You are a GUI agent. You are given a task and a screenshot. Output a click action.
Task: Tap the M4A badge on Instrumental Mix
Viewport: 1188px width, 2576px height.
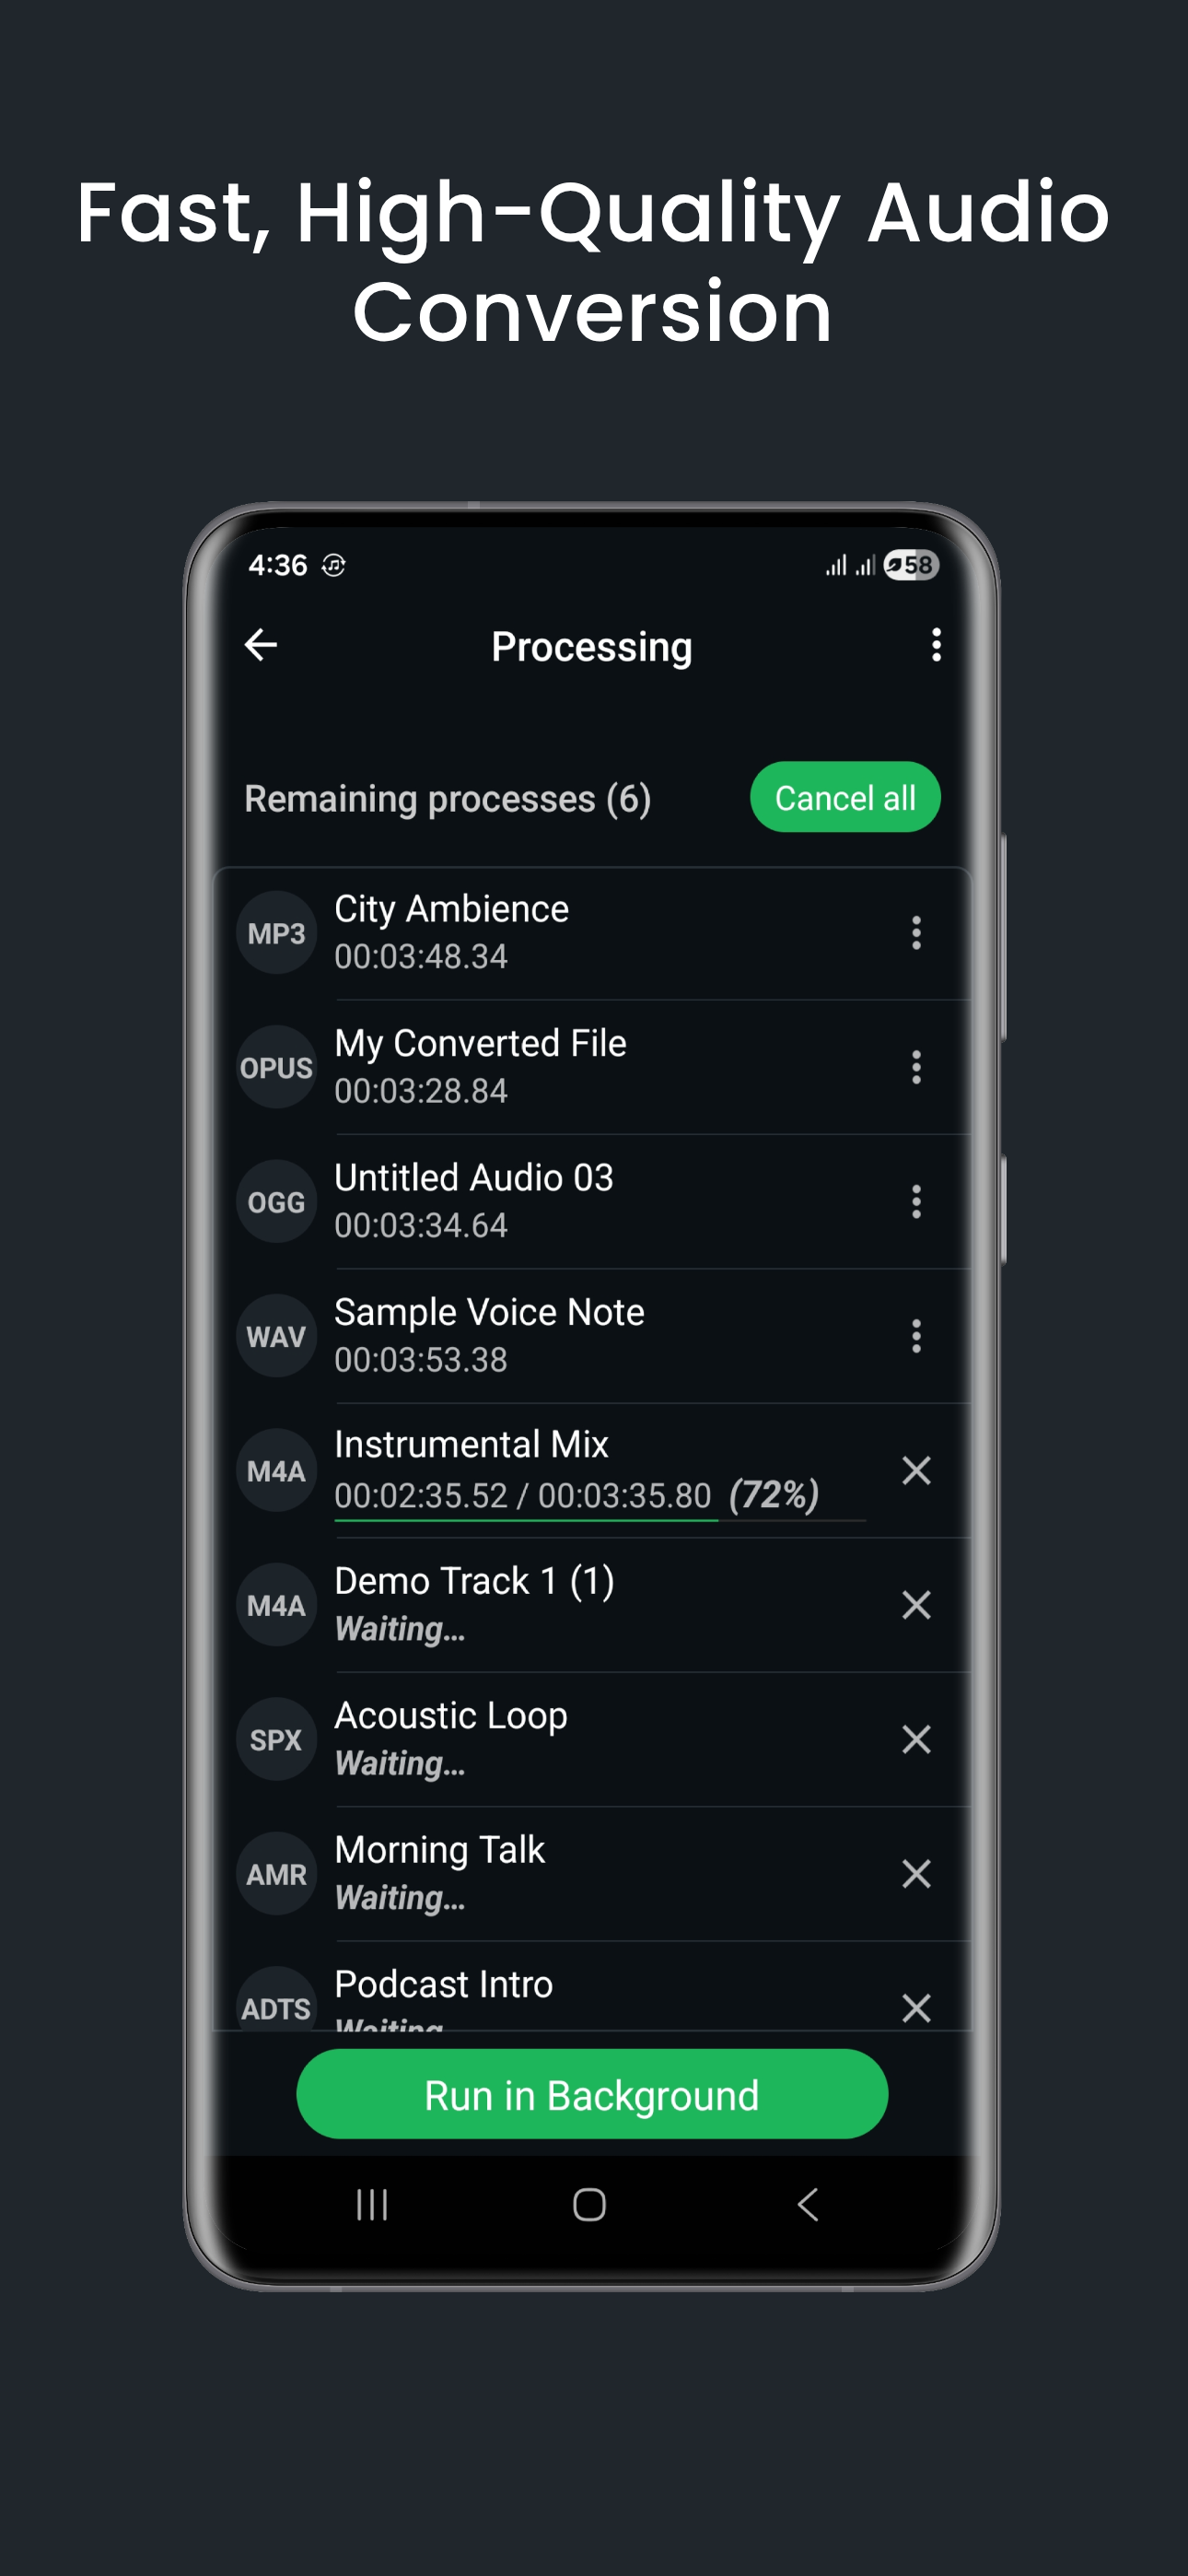276,1470
